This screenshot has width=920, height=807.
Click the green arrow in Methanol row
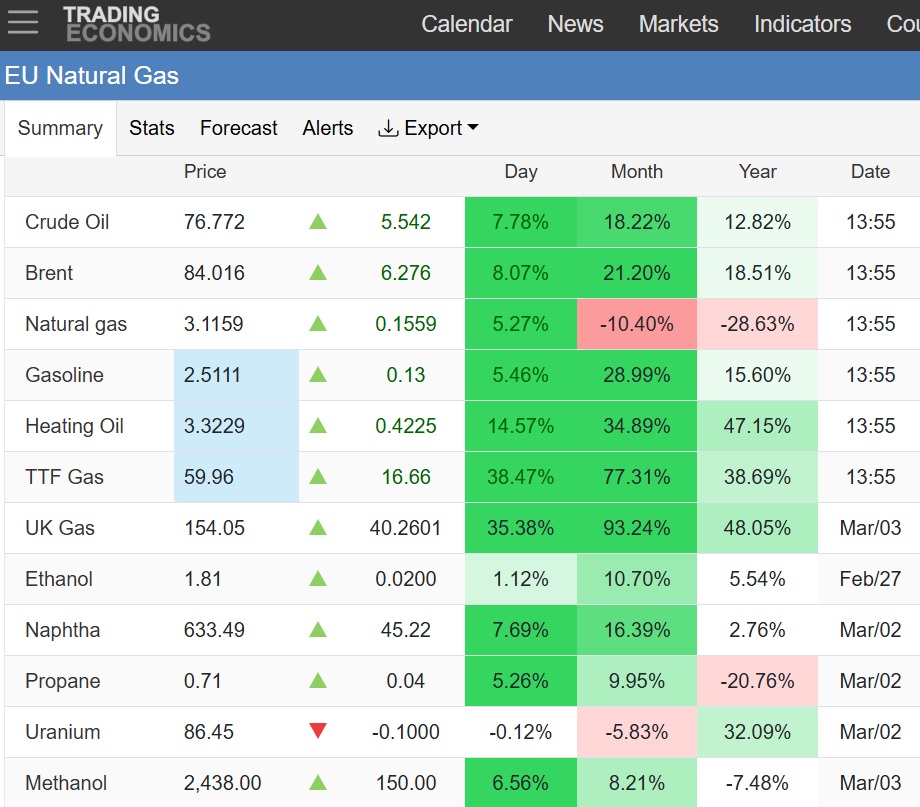pos(318,783)
